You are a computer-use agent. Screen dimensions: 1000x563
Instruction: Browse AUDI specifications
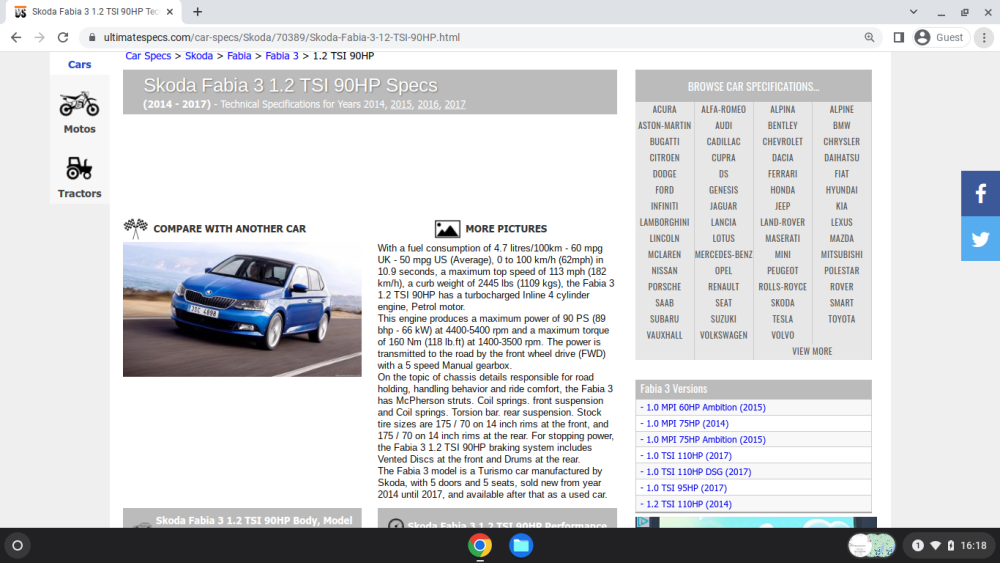pyautogui.click(x=723, y=126)
